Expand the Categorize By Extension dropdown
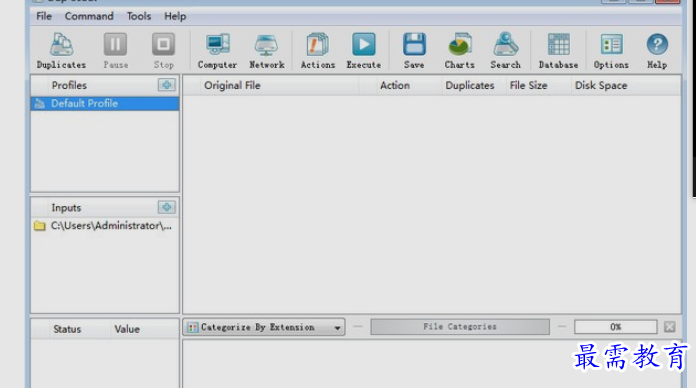The height and width of the screenshot is (388, 696). (x=264, y=327)
